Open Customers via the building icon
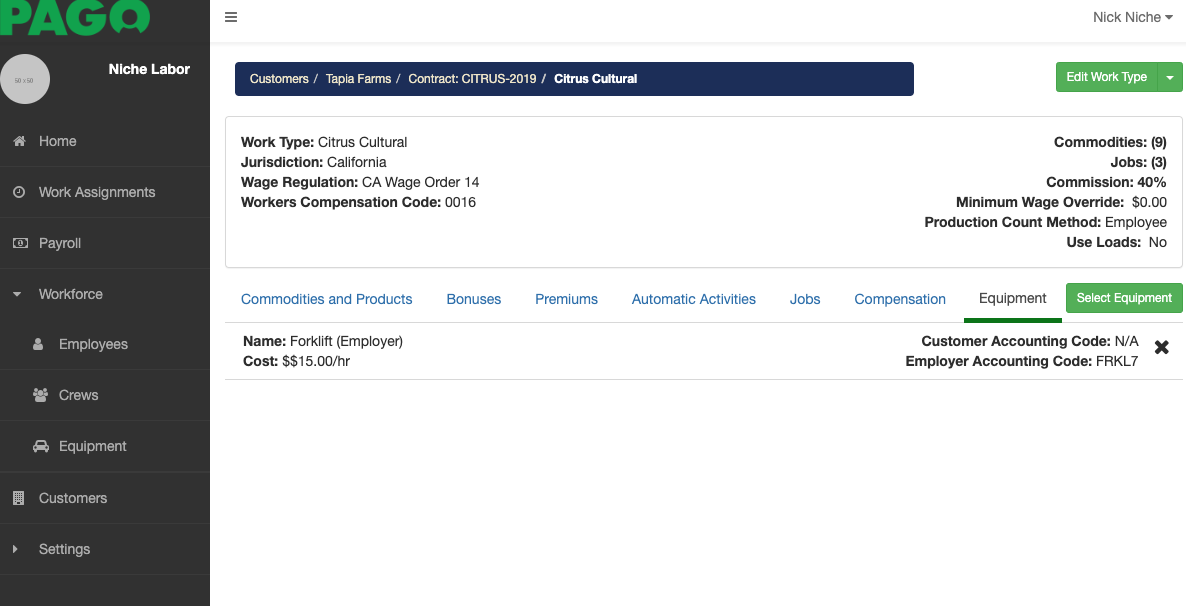1186x606 pixels. (x=19, y=497)
